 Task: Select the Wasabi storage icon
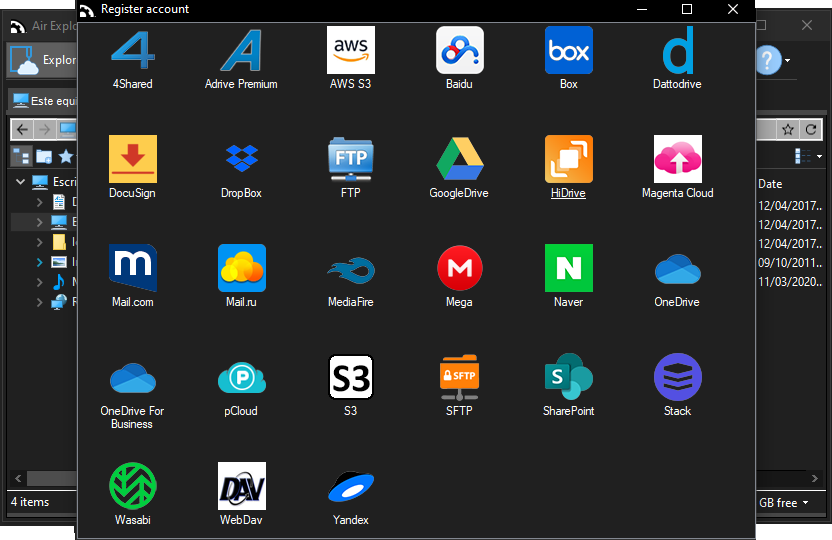[133, 494]
